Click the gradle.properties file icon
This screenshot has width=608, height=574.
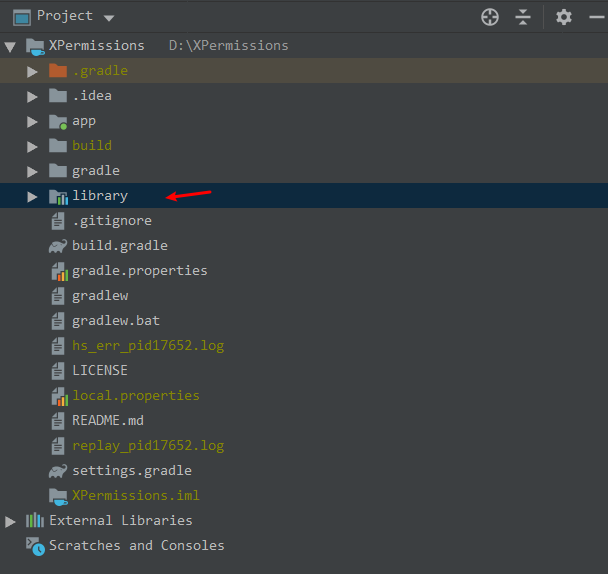[x=60, y=271]
